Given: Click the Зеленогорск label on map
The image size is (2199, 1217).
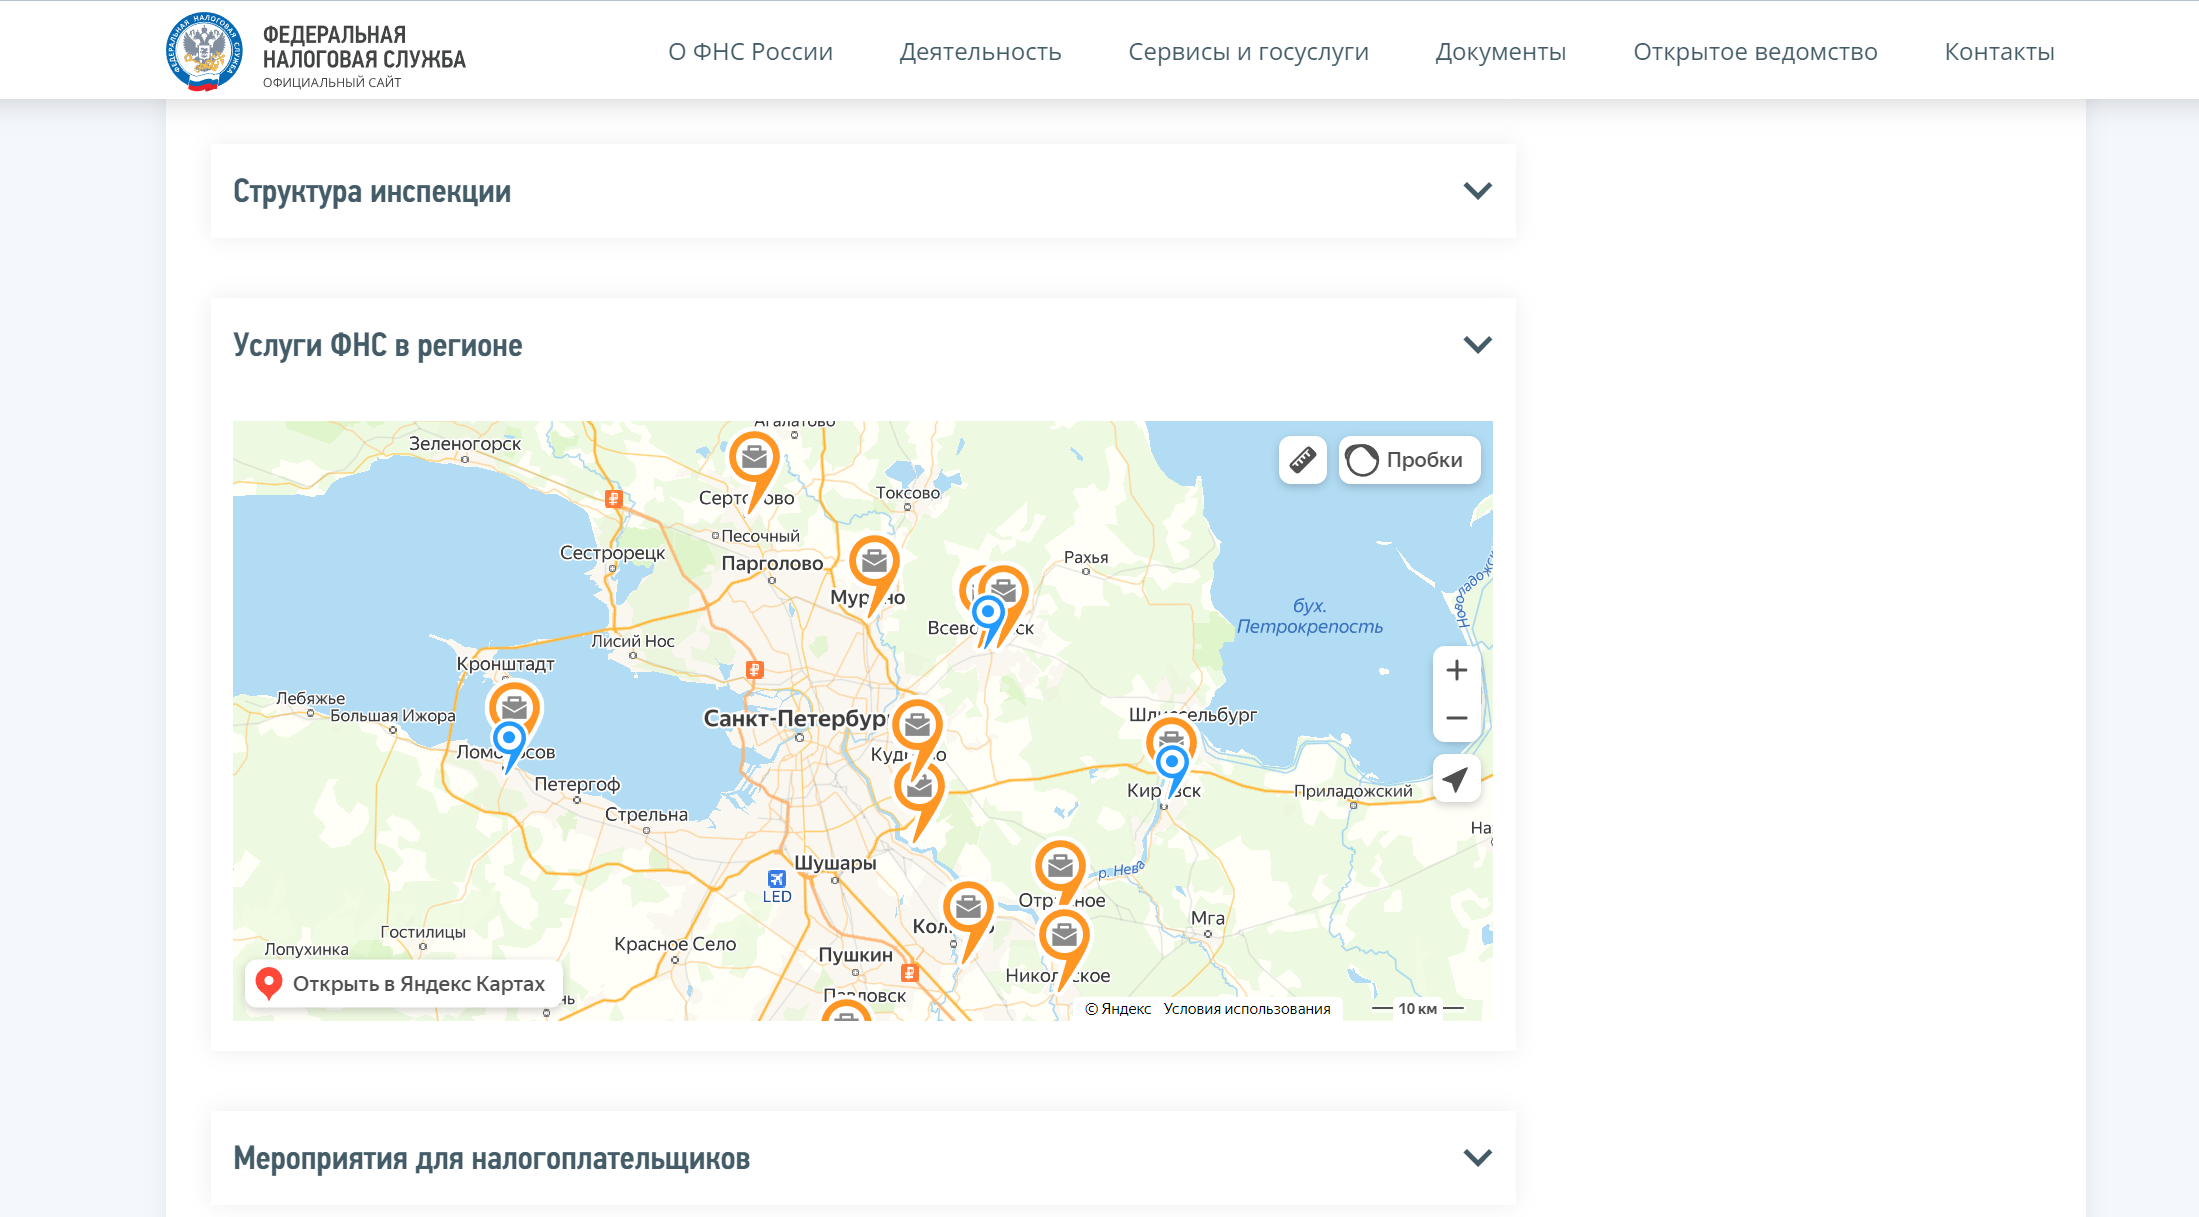Looking at the screenshot, I should coord(465,444).
